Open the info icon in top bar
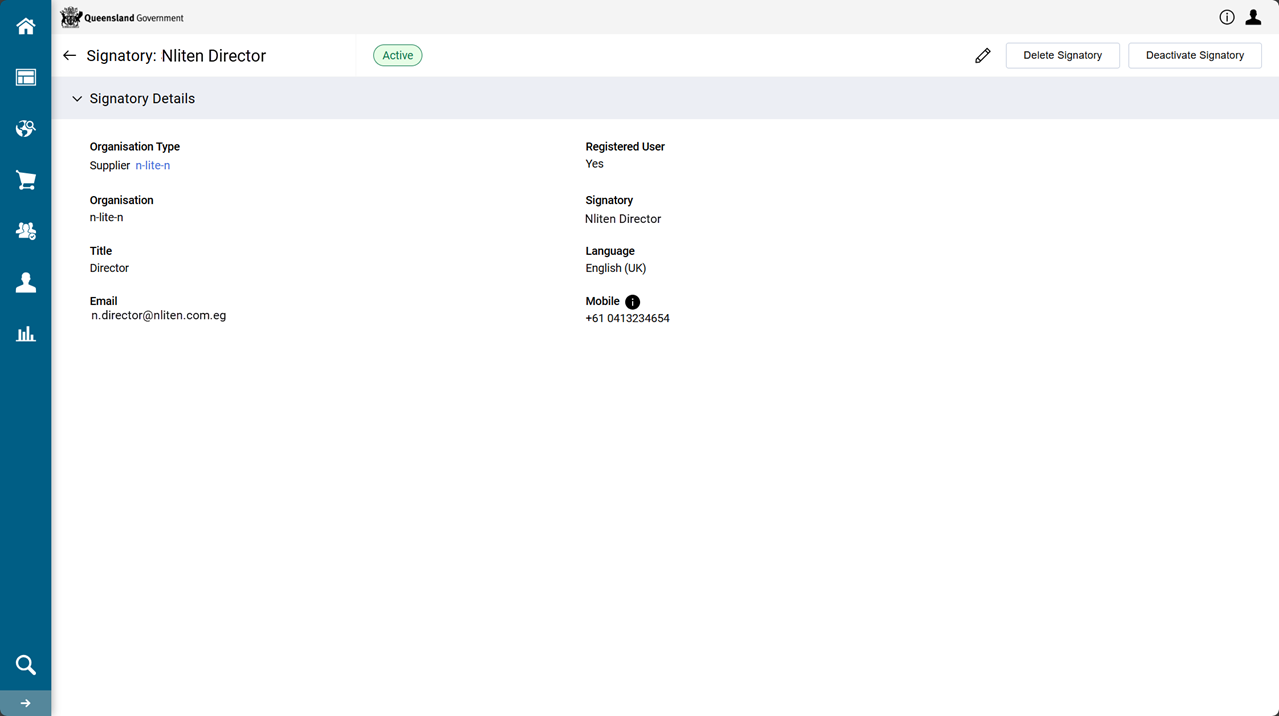This screenshot has width=1279, height=716. click(x=1226, y=17)
